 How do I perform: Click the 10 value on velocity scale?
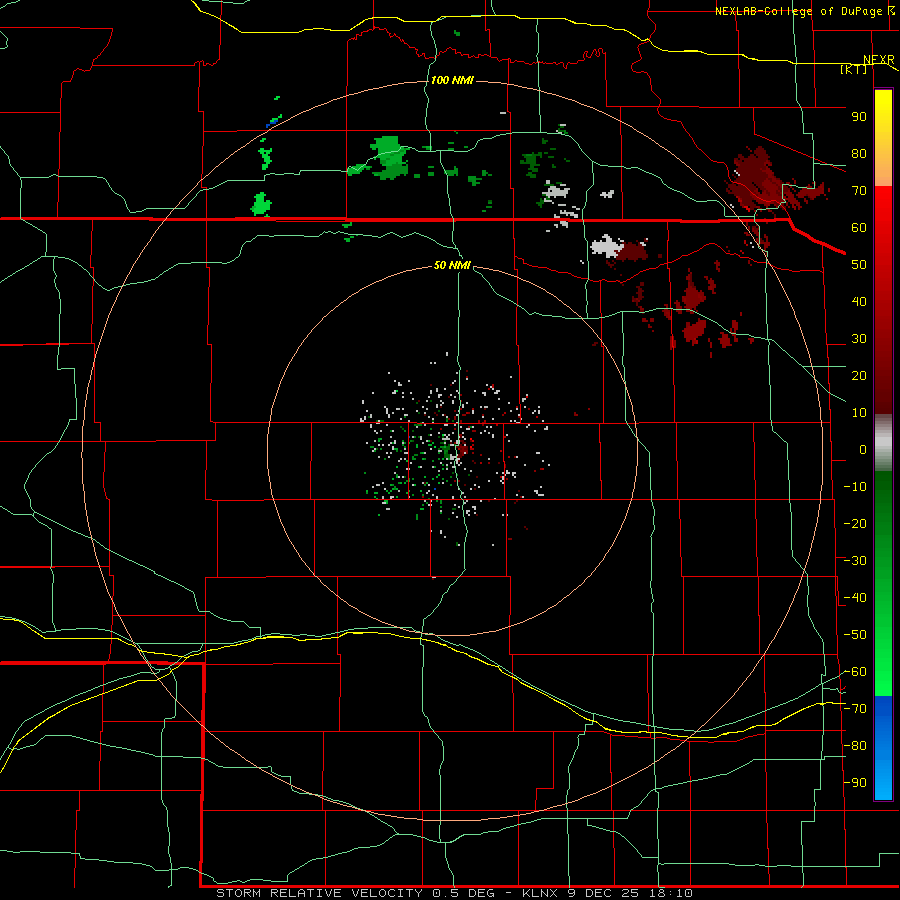(x=859, y=413)
